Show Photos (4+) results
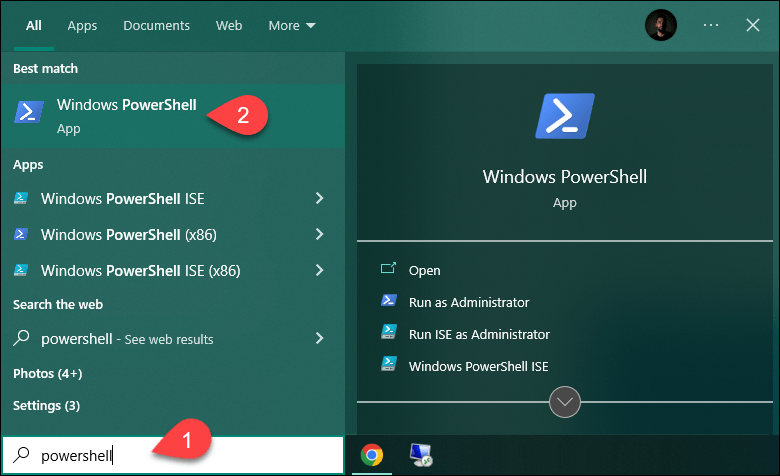Screen dimensions: 780x476 coord(48,373)
